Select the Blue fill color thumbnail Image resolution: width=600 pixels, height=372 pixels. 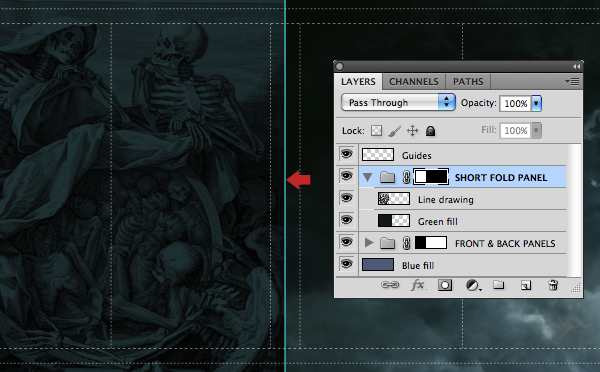[x=378, y=265]
